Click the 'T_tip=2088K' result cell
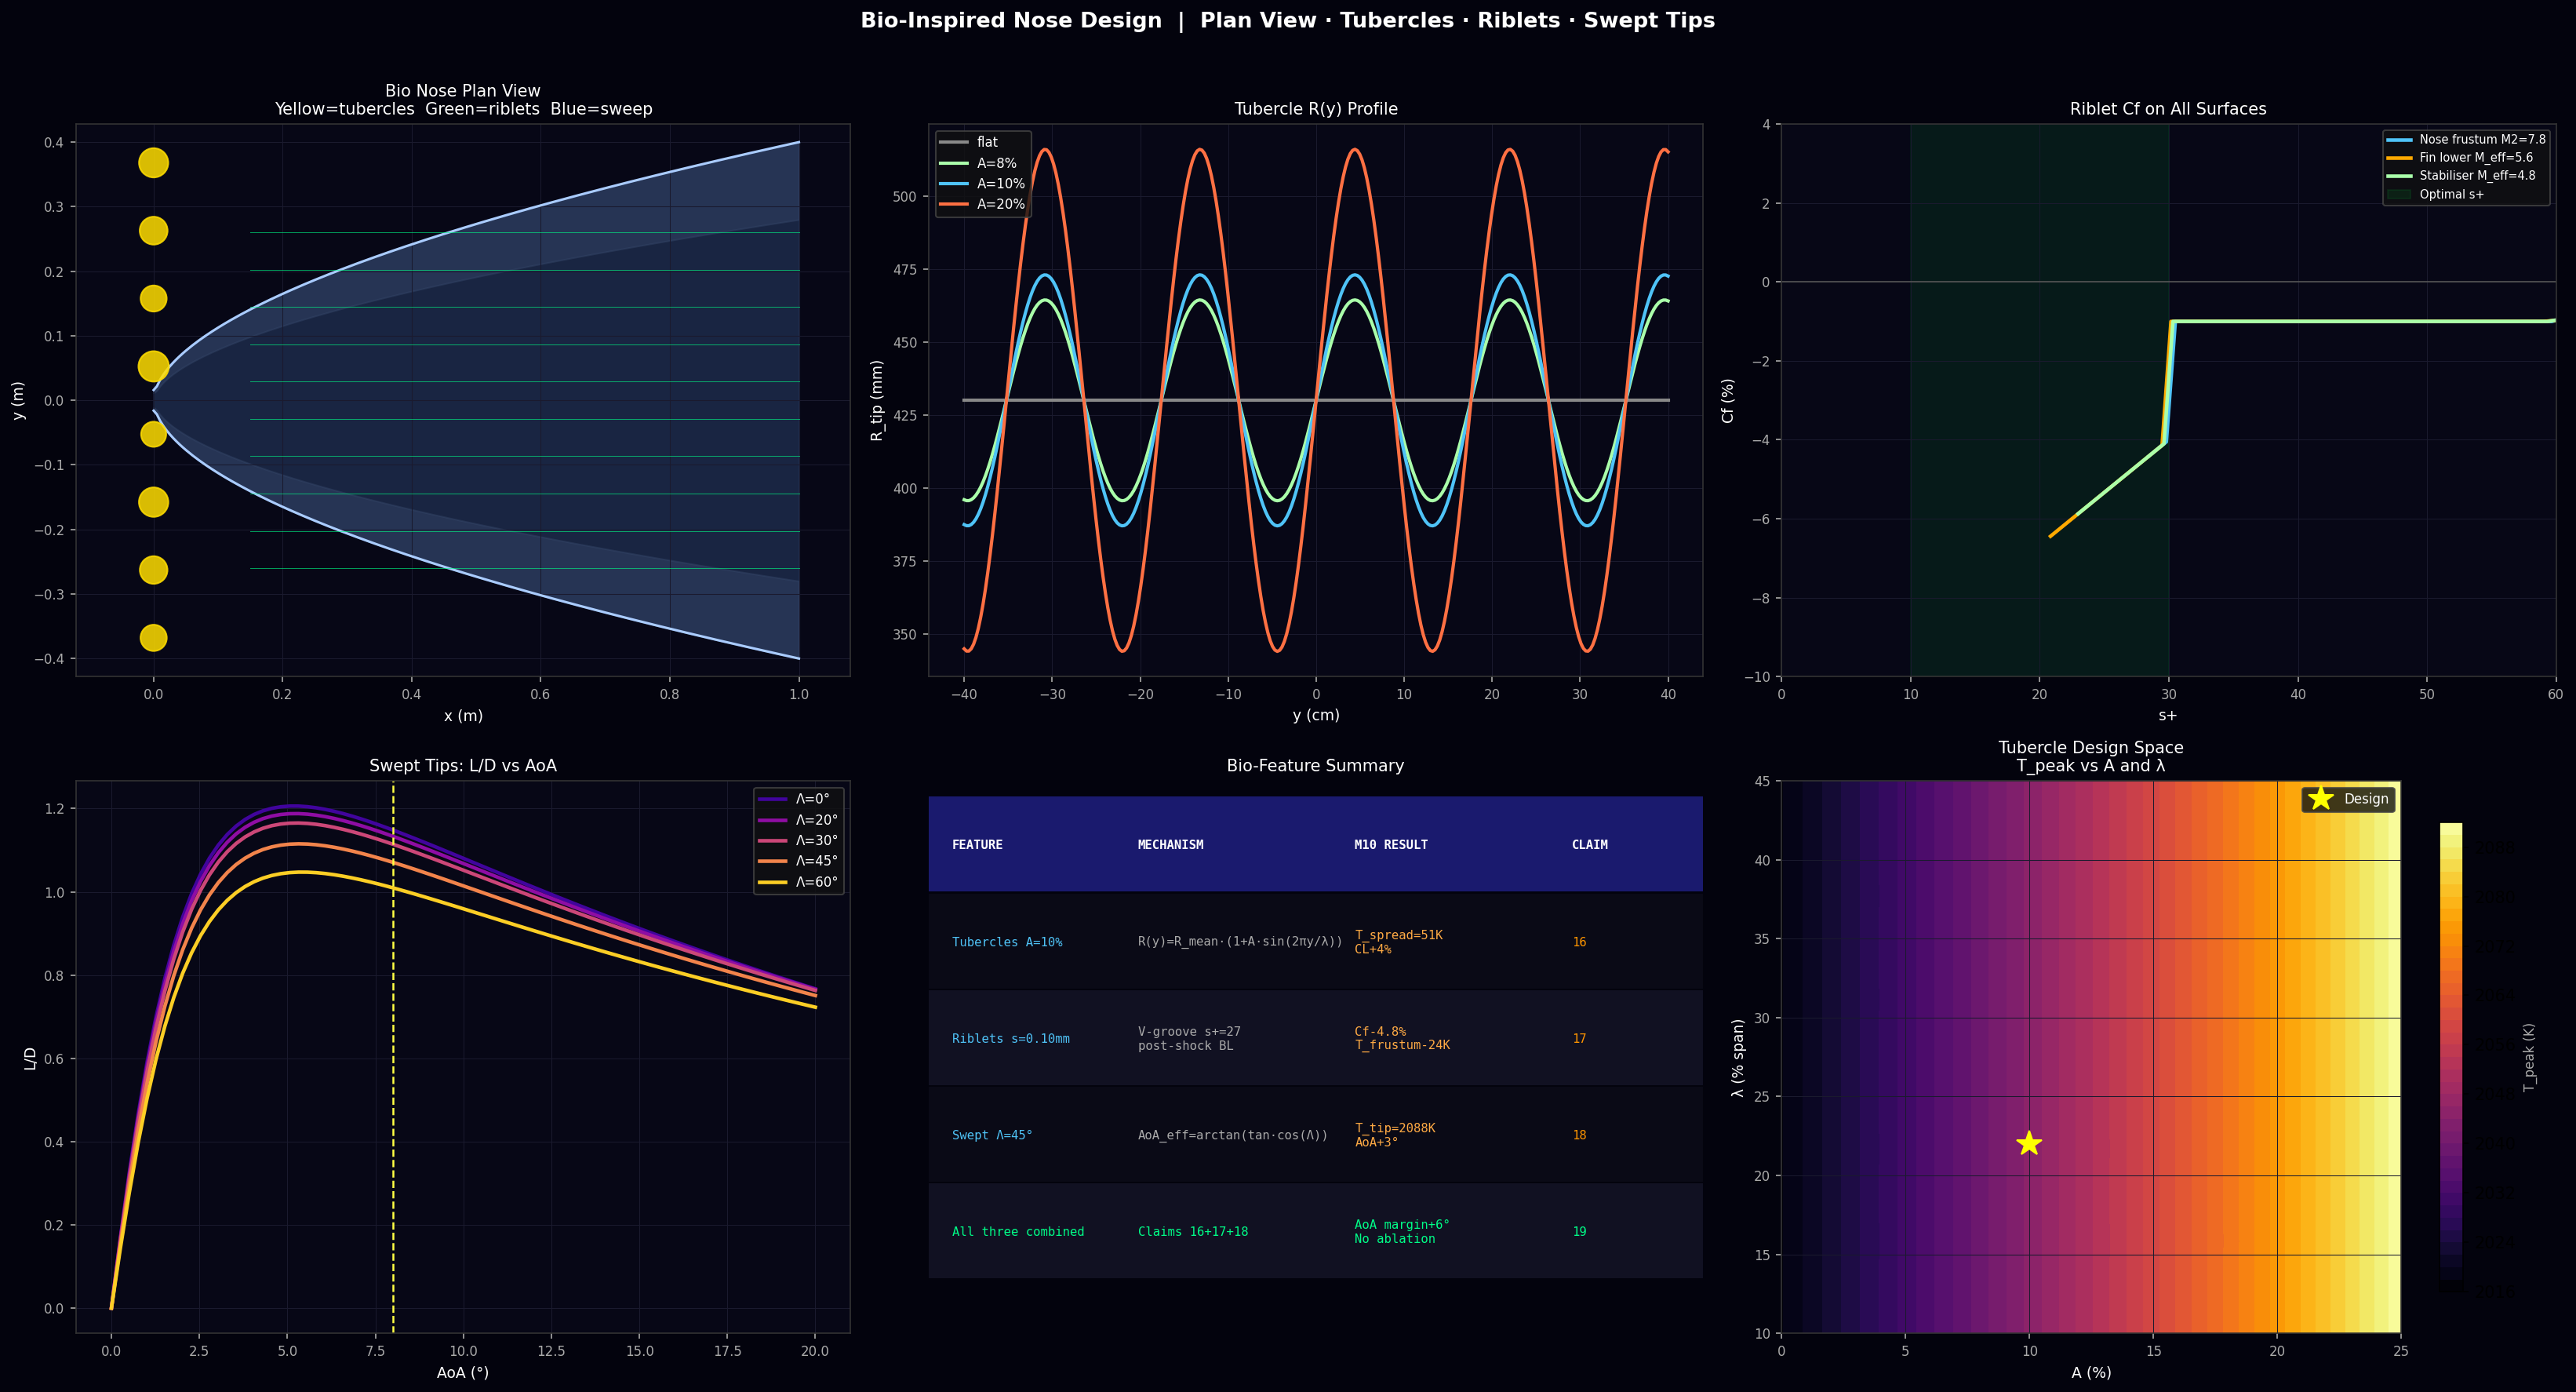Screen dimensions: 2576x1392 point(1395,1135)
